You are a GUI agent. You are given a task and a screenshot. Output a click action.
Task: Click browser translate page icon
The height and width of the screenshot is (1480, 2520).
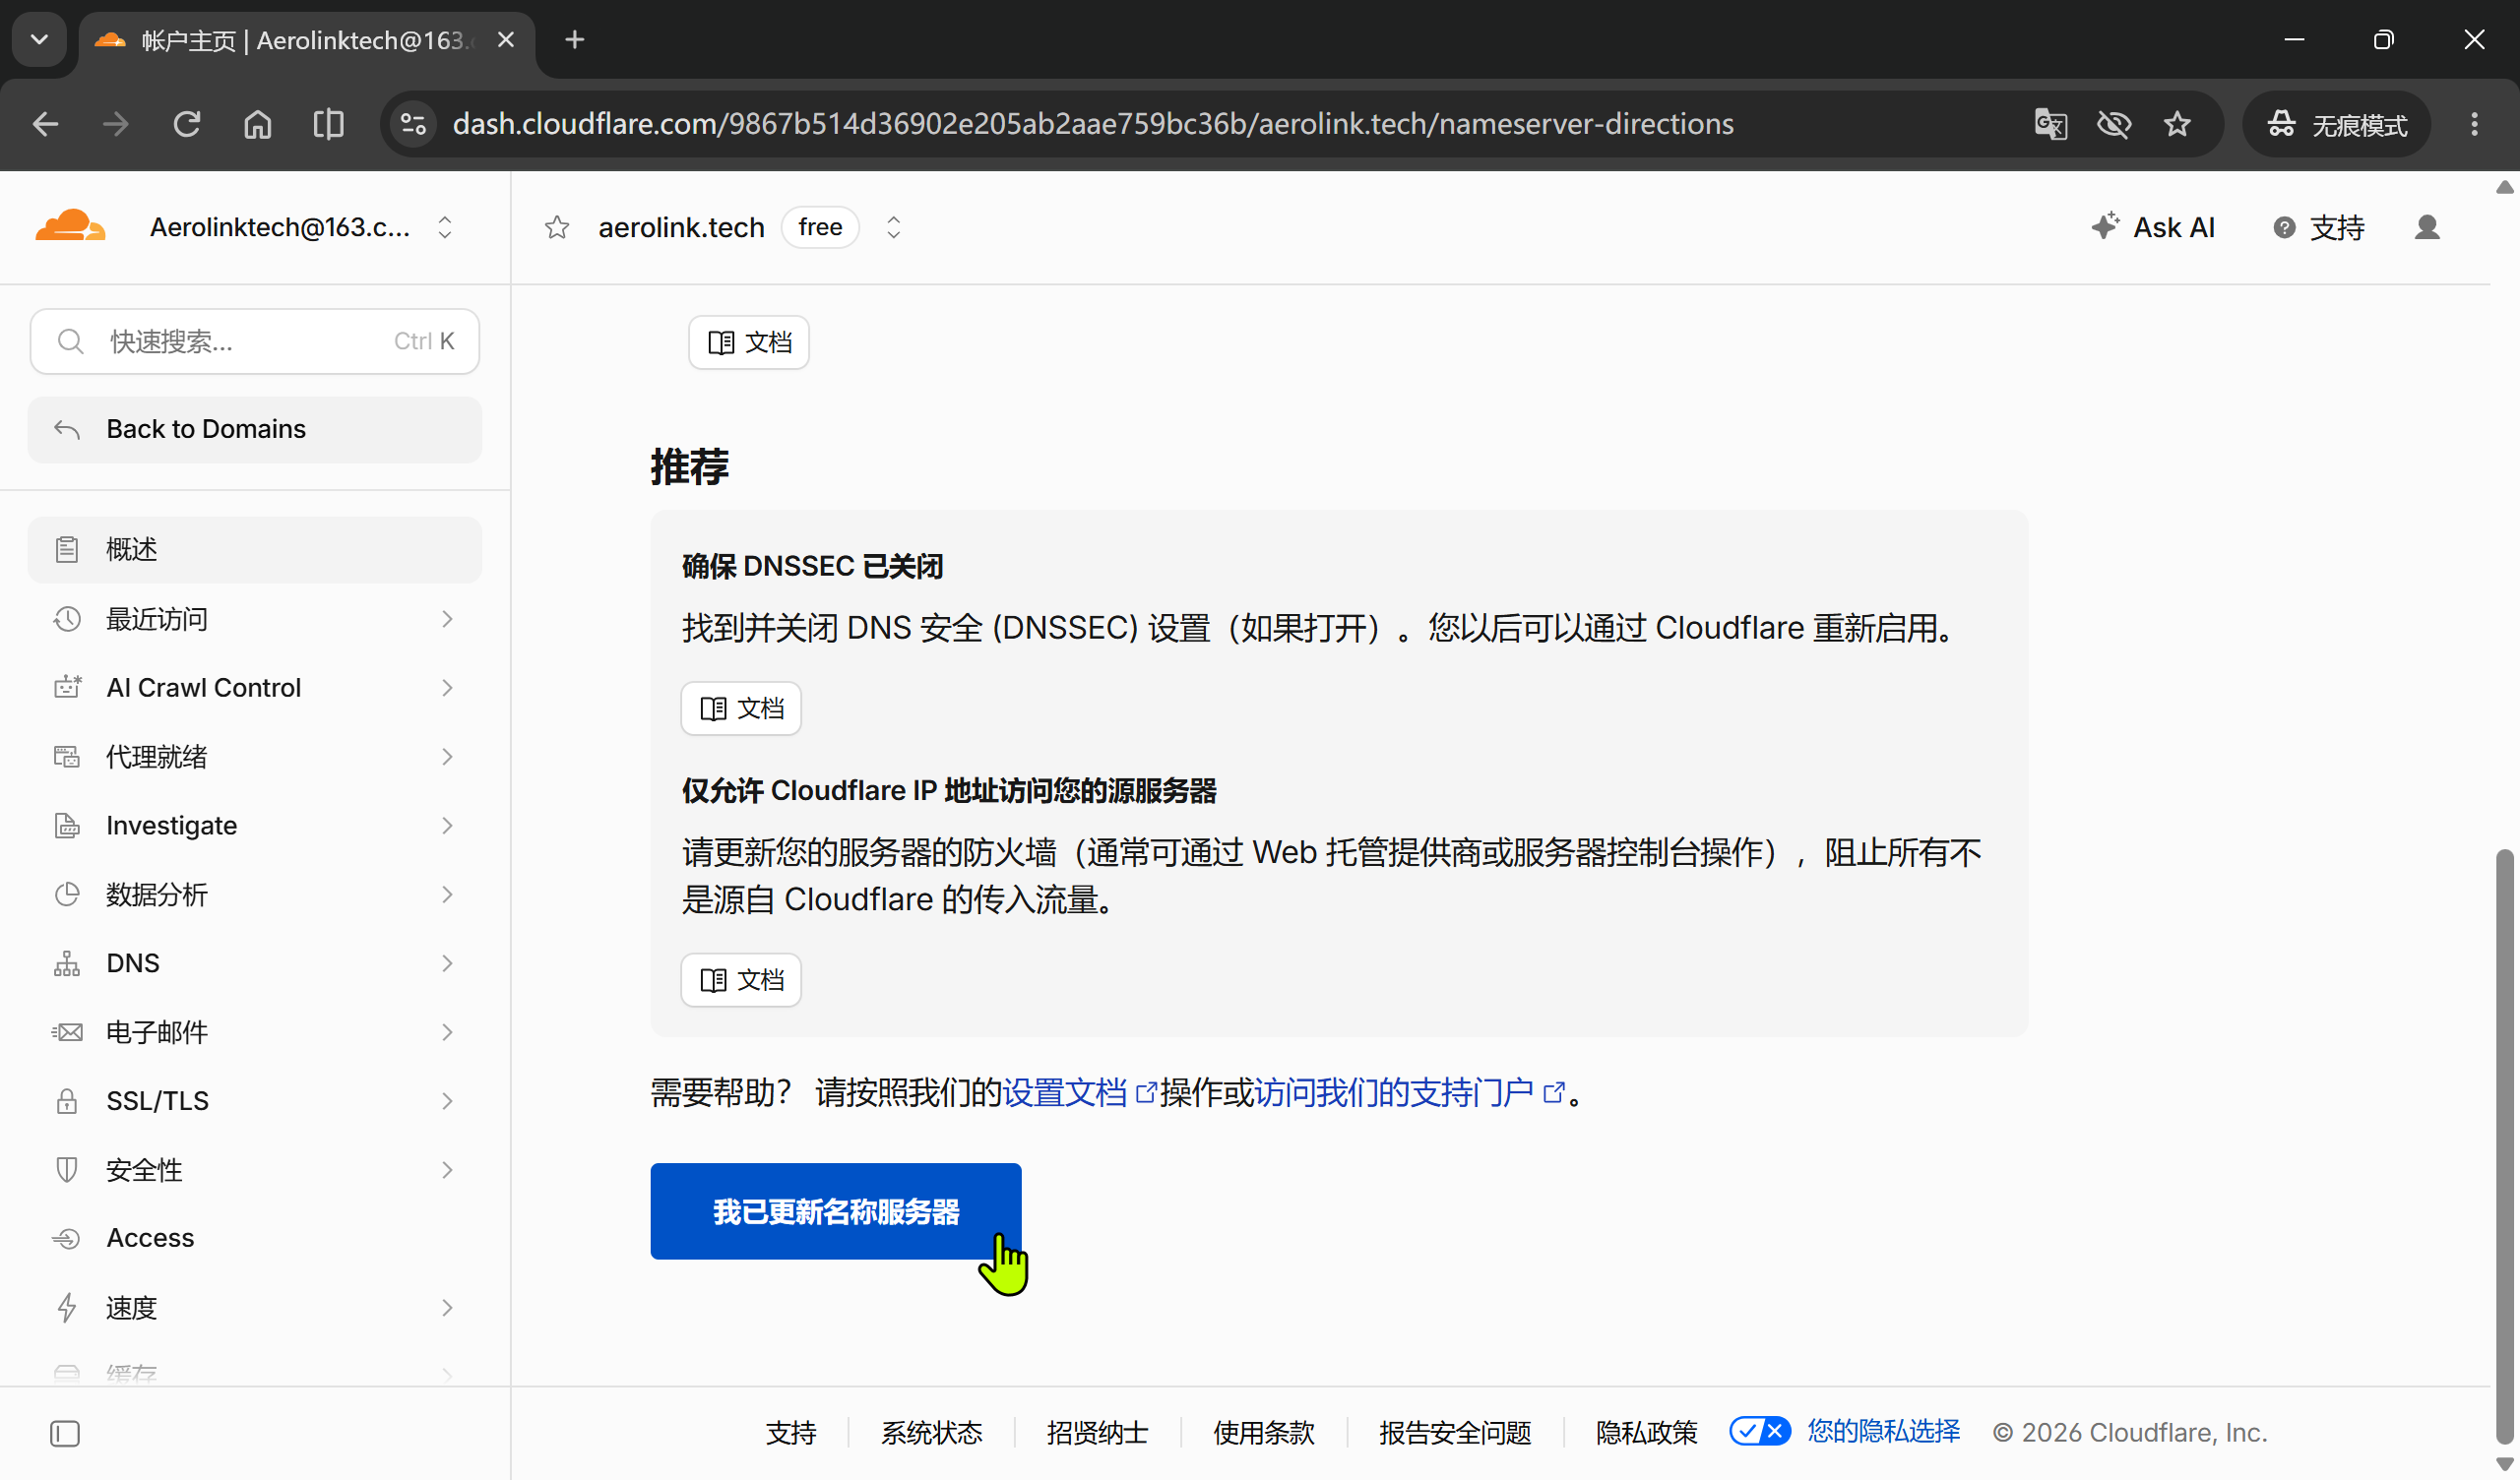[x=2050, y=124]
